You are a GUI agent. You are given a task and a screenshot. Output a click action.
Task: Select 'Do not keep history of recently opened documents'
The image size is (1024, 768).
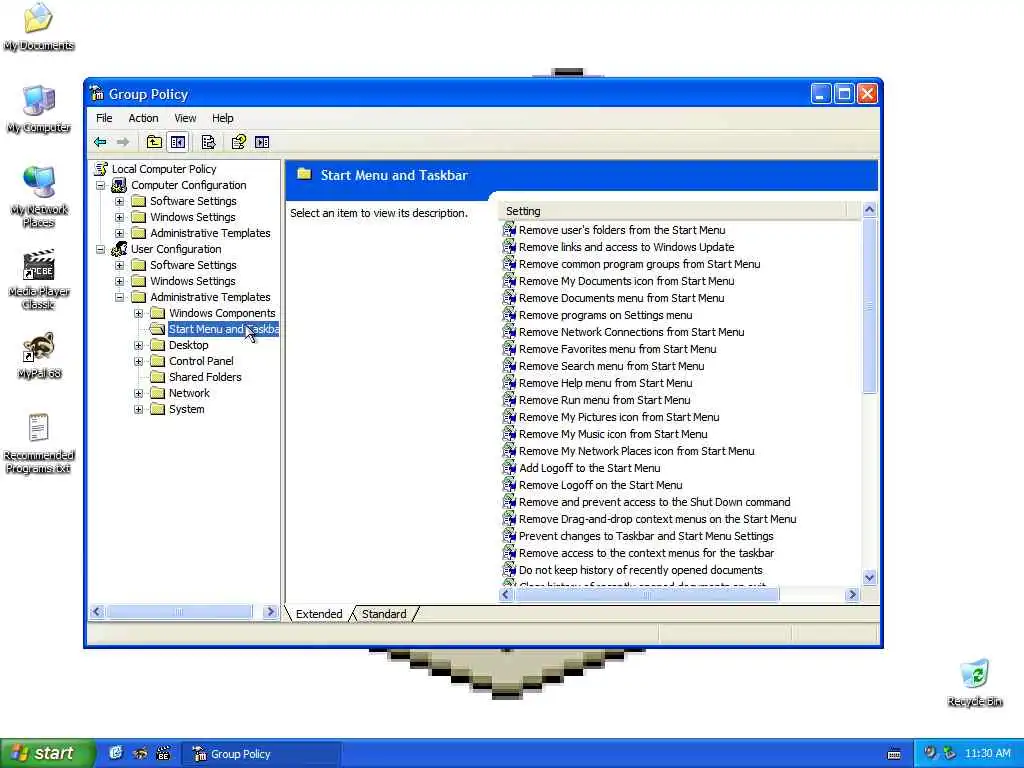point(641,569)
